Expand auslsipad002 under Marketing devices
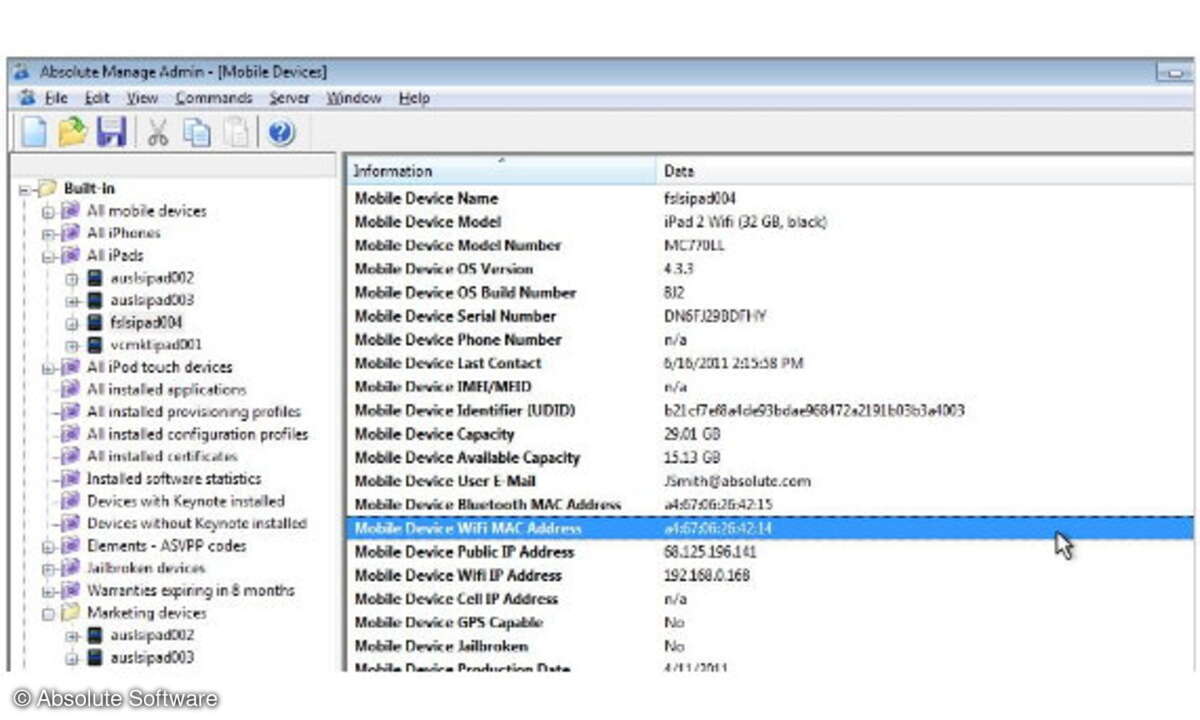Viewport: 1200px width, 720px height. (x=72, y=636)
